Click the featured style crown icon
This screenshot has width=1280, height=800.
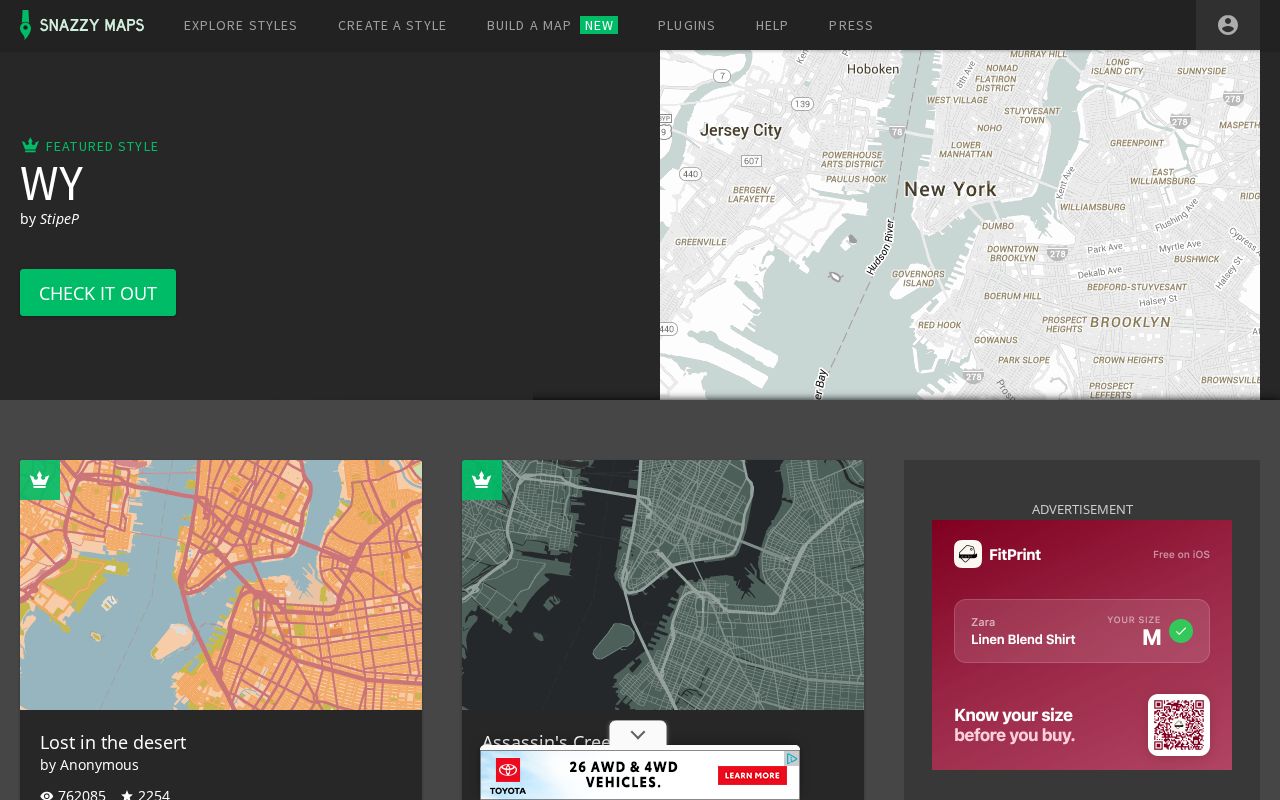(30, 146)
